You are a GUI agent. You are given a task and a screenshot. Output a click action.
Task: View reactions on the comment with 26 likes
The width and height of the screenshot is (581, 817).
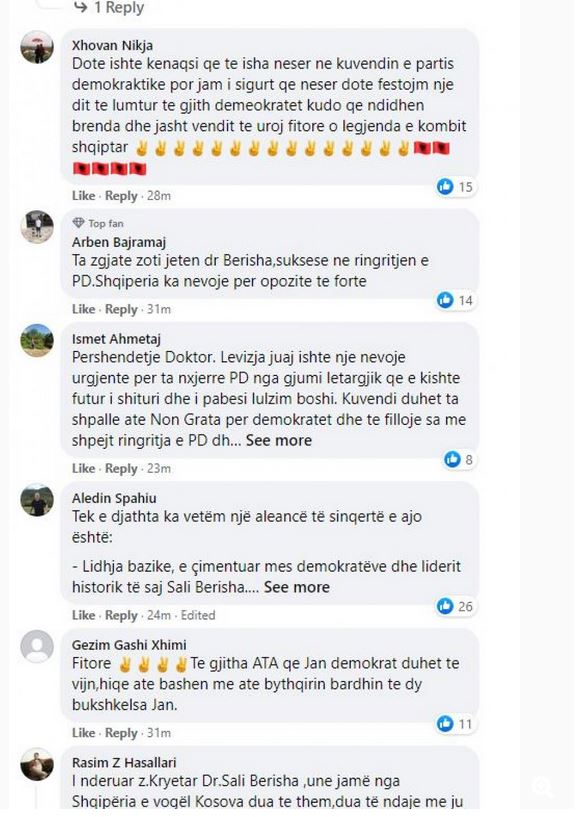pyautogui.click(x=455, y=606)
